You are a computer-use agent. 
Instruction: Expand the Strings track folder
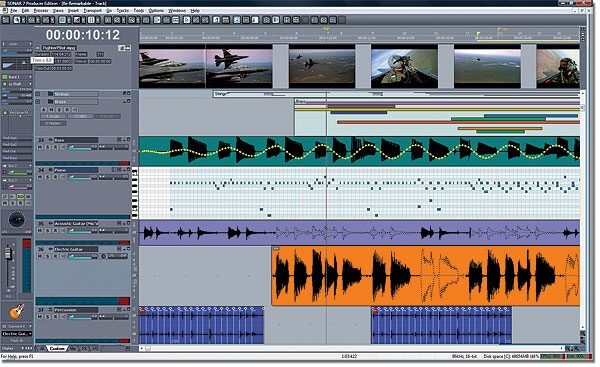(38, 94)
